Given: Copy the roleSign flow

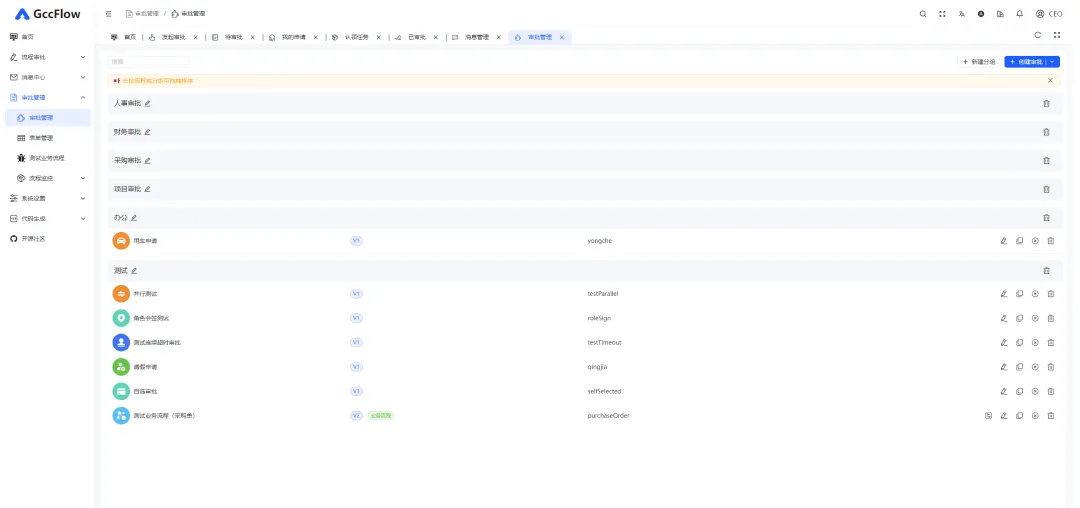Looking at the screenshot, I should [1019, 318].
